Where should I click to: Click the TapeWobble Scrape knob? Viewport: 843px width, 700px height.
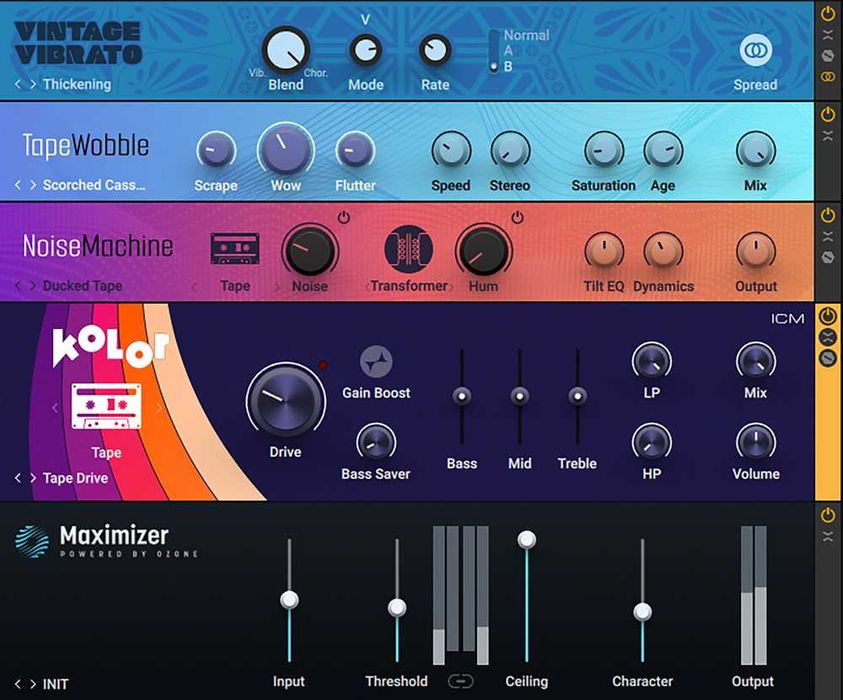tap(216, 151)
